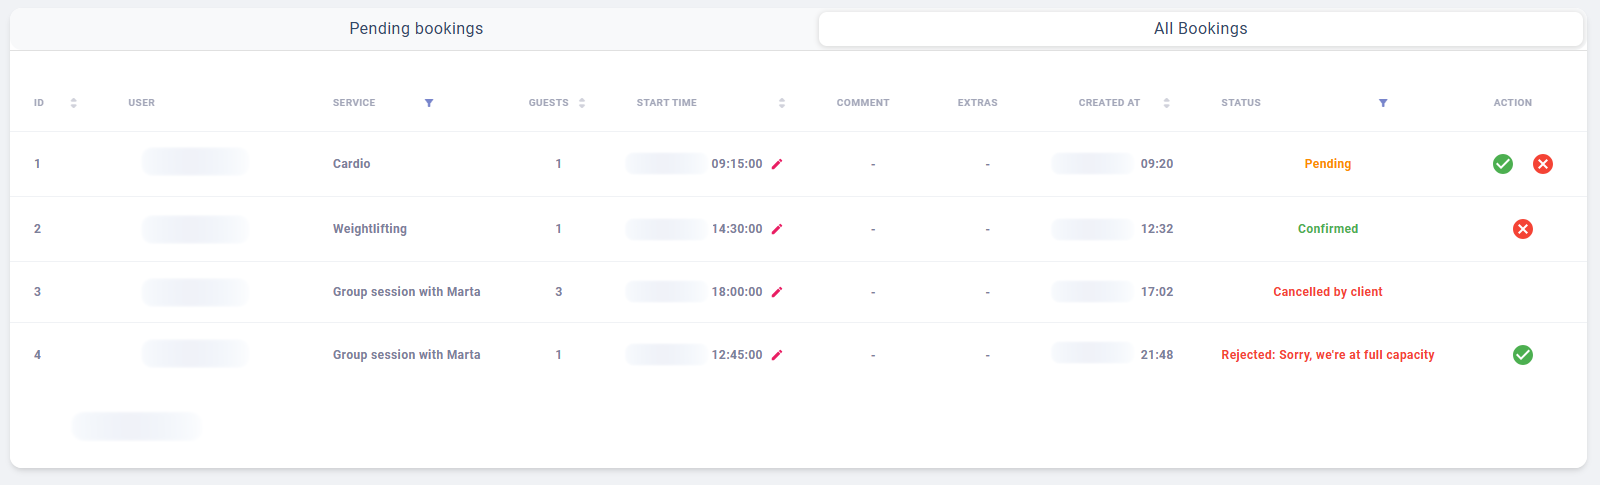
Task: Click the Cancelled by client status
Action: point(1327,292)
